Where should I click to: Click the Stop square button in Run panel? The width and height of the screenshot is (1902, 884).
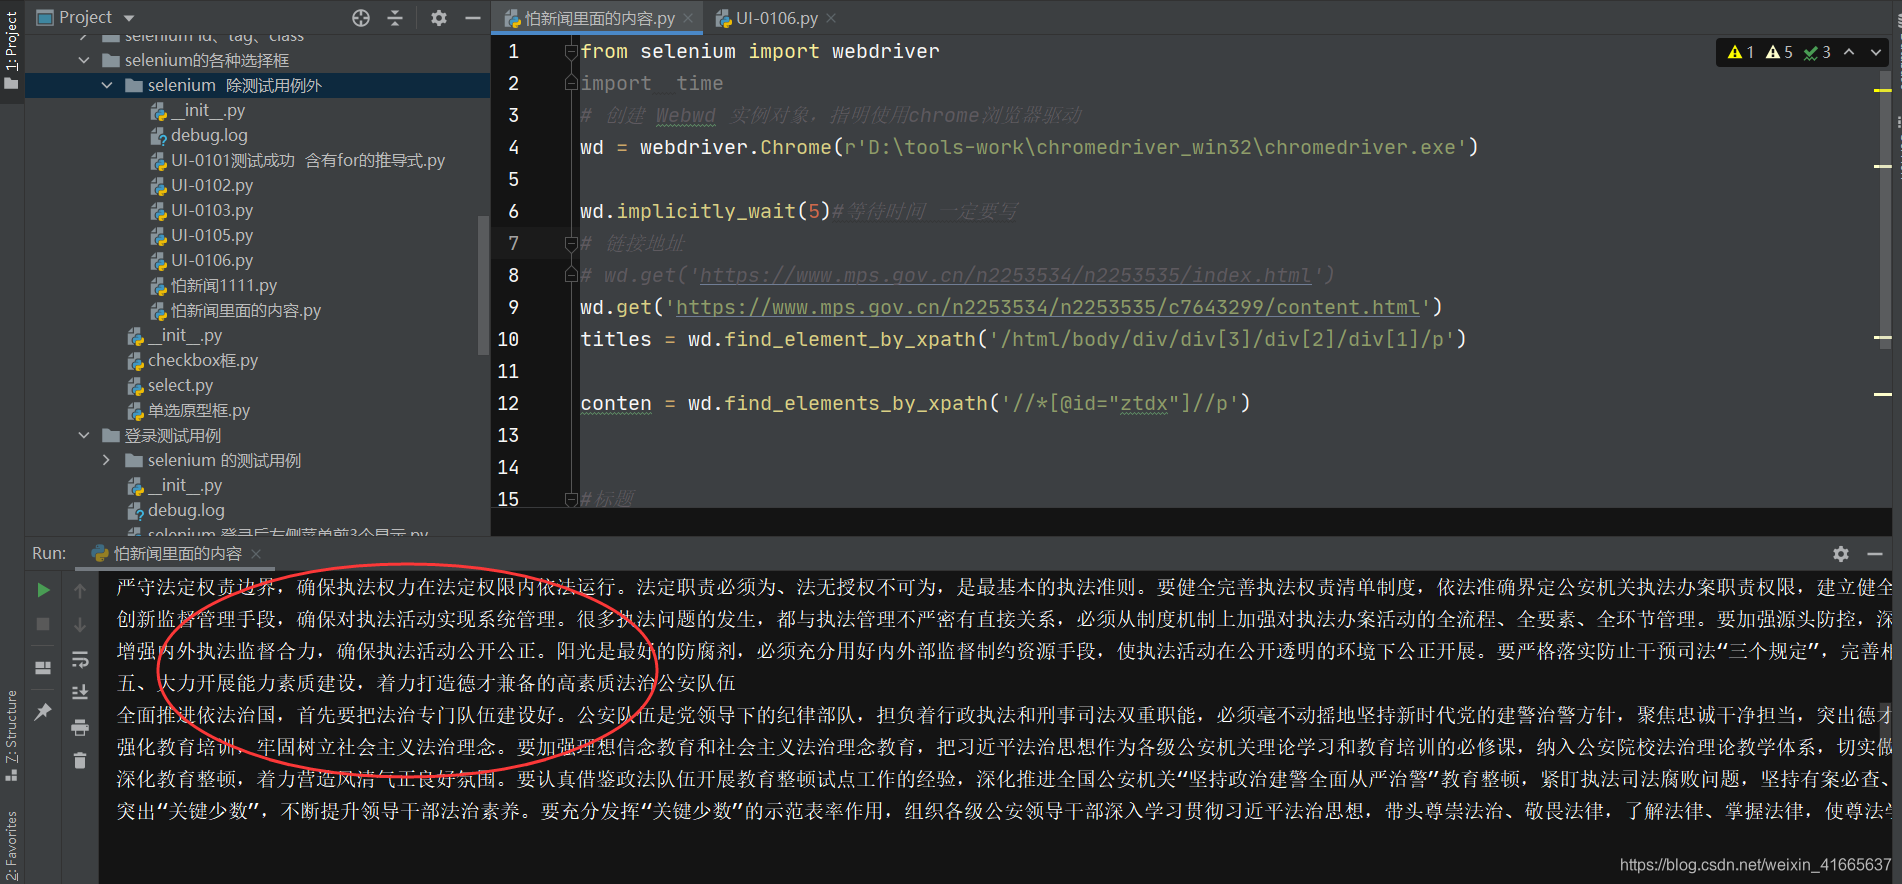coord(43,624)
